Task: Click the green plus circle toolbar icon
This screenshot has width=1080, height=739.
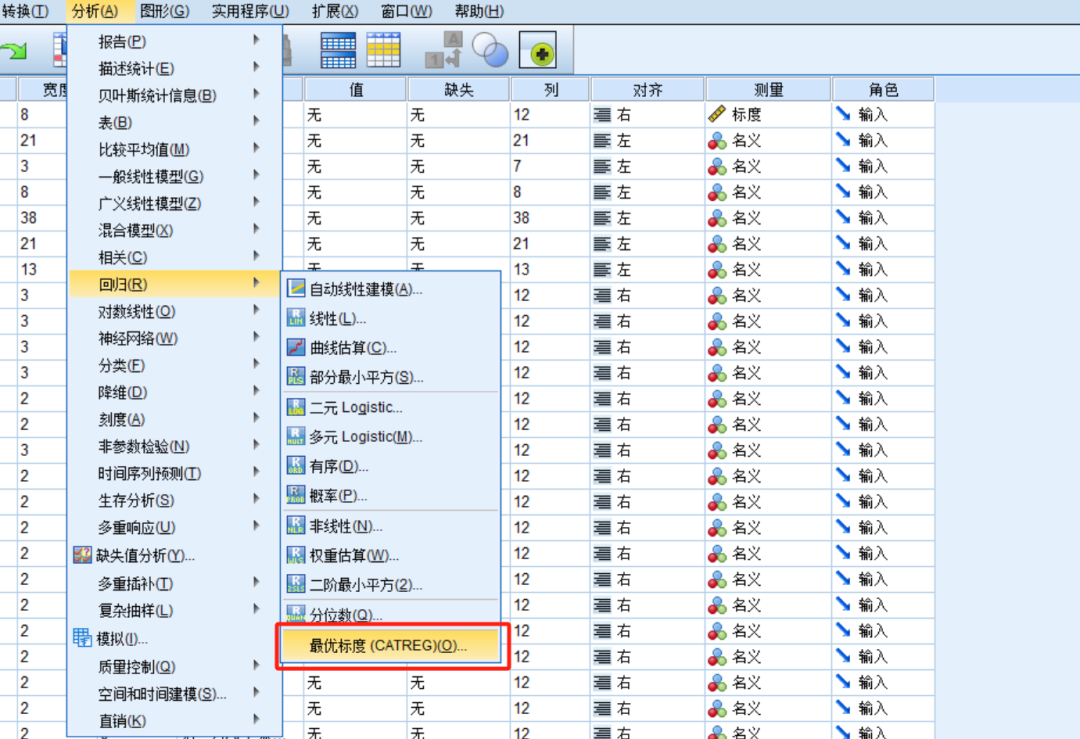Action: (538, 50)
